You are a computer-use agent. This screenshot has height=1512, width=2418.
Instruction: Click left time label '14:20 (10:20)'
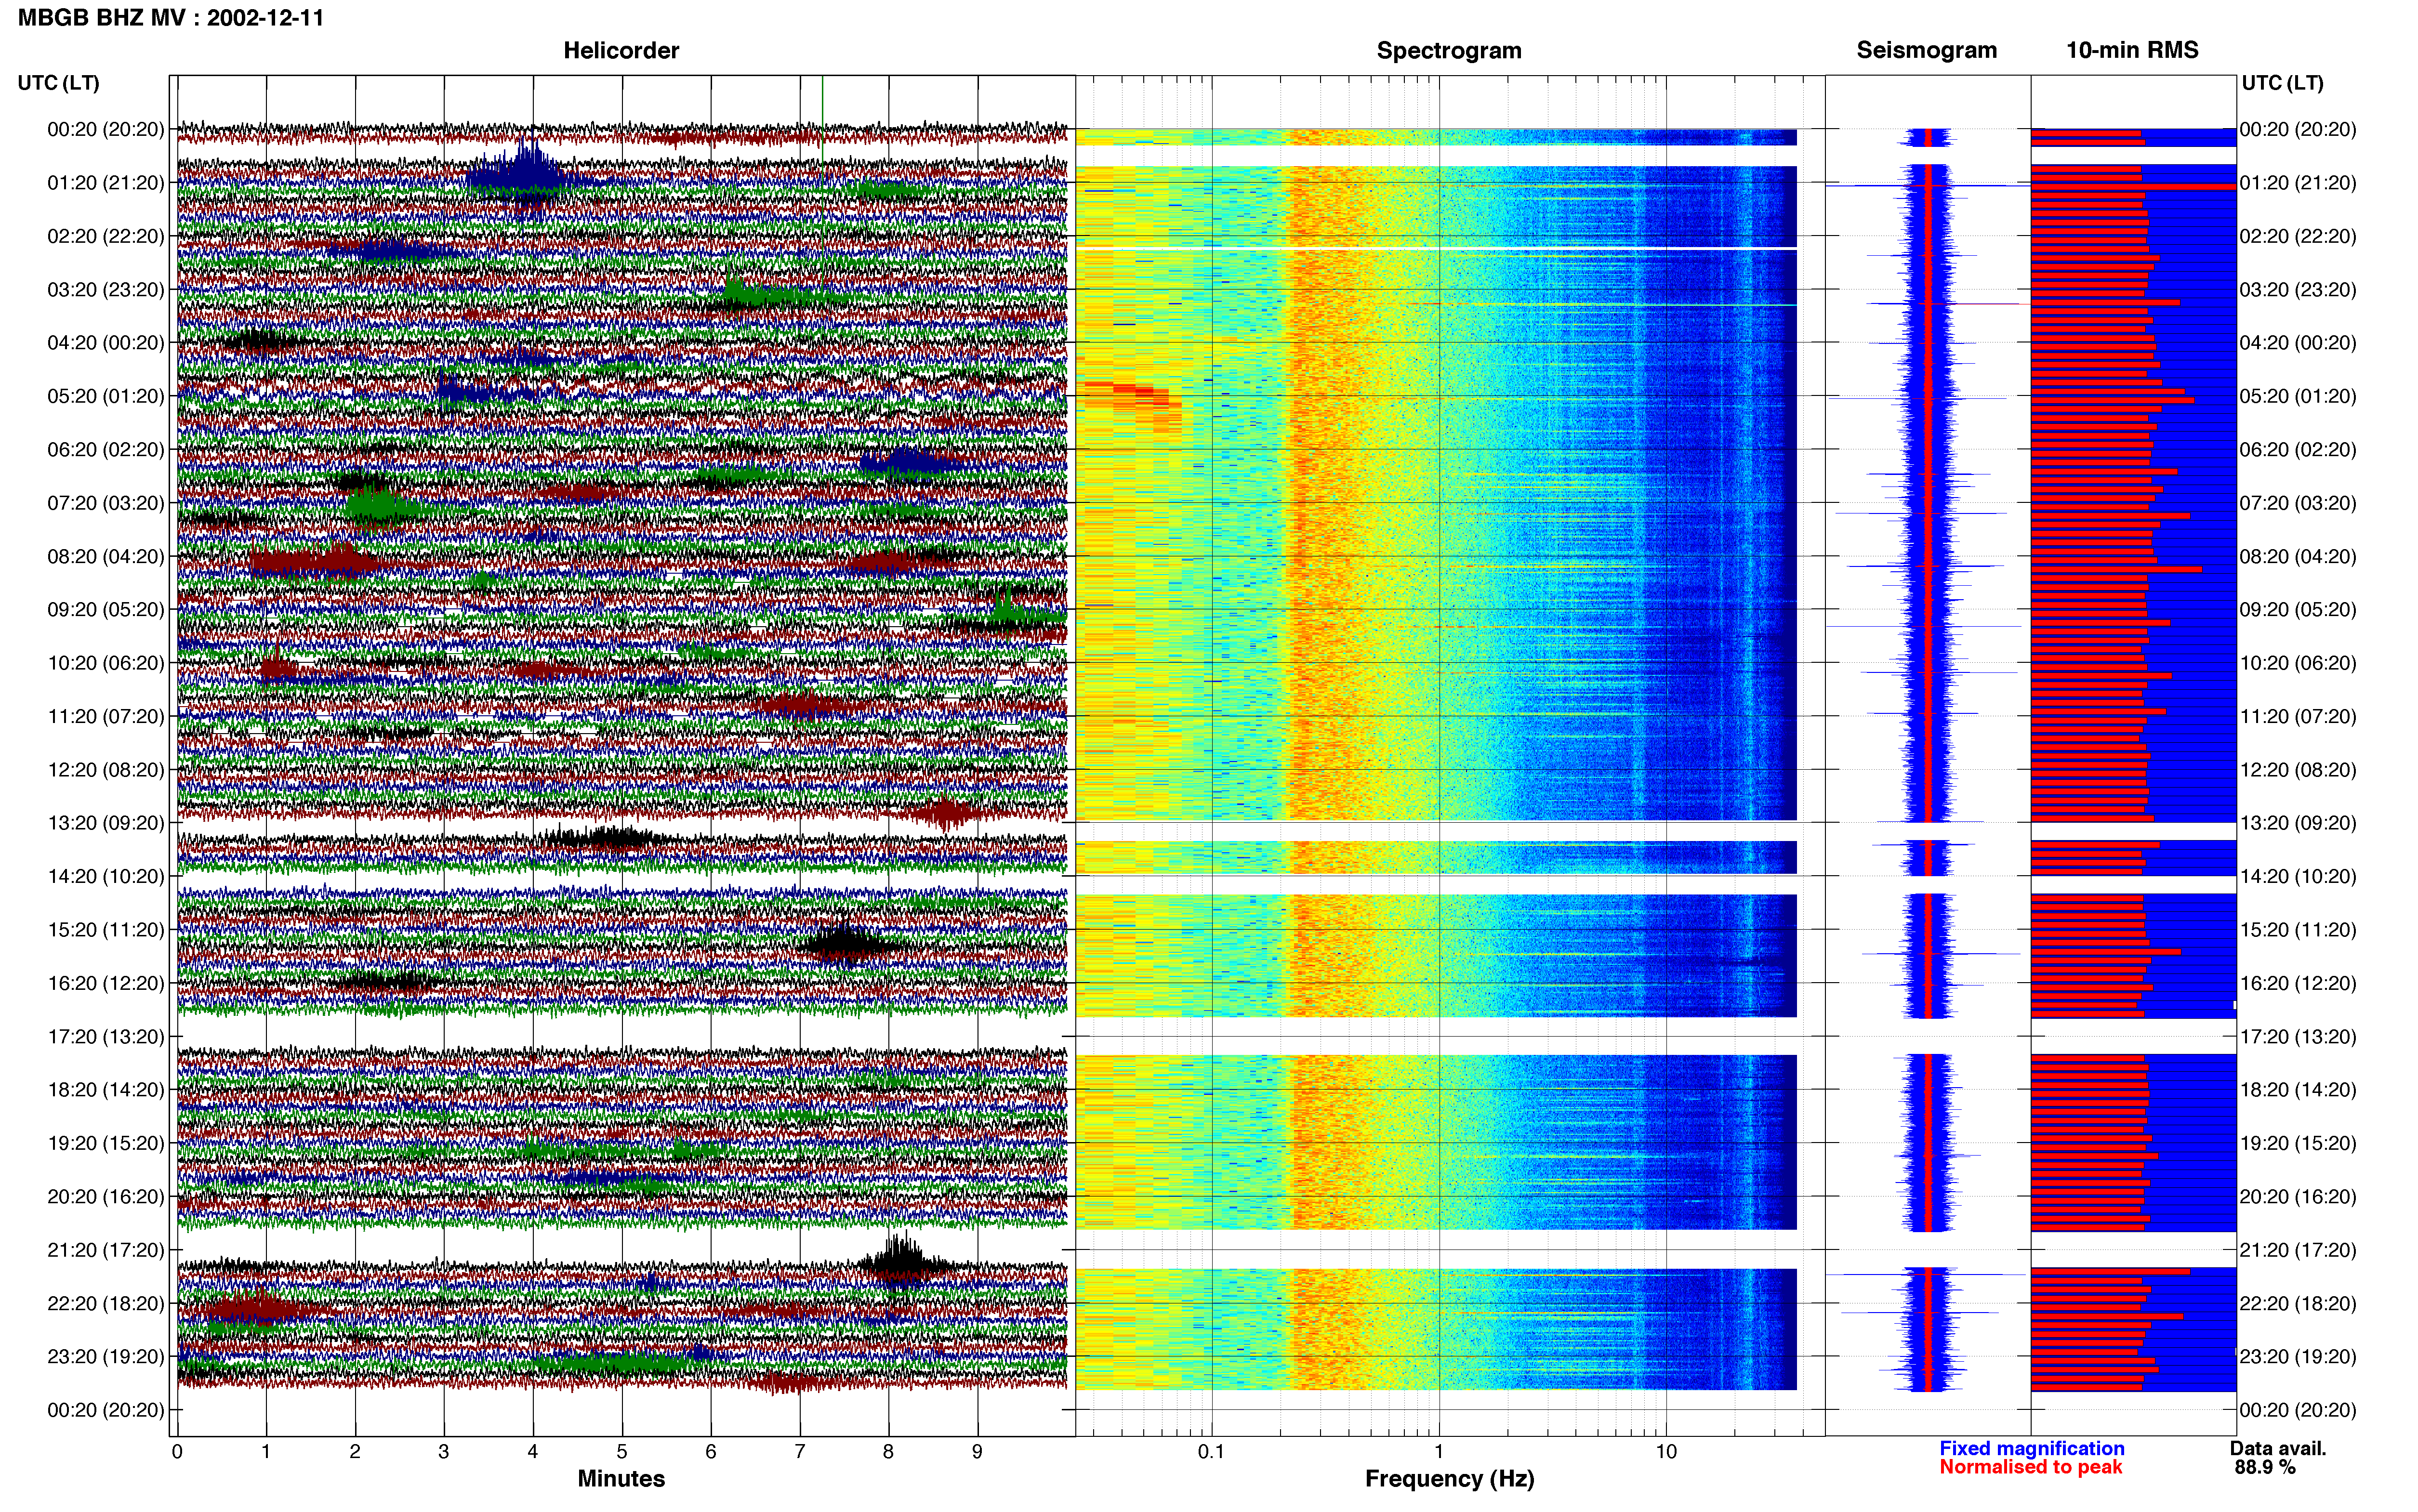pos(106,876)
